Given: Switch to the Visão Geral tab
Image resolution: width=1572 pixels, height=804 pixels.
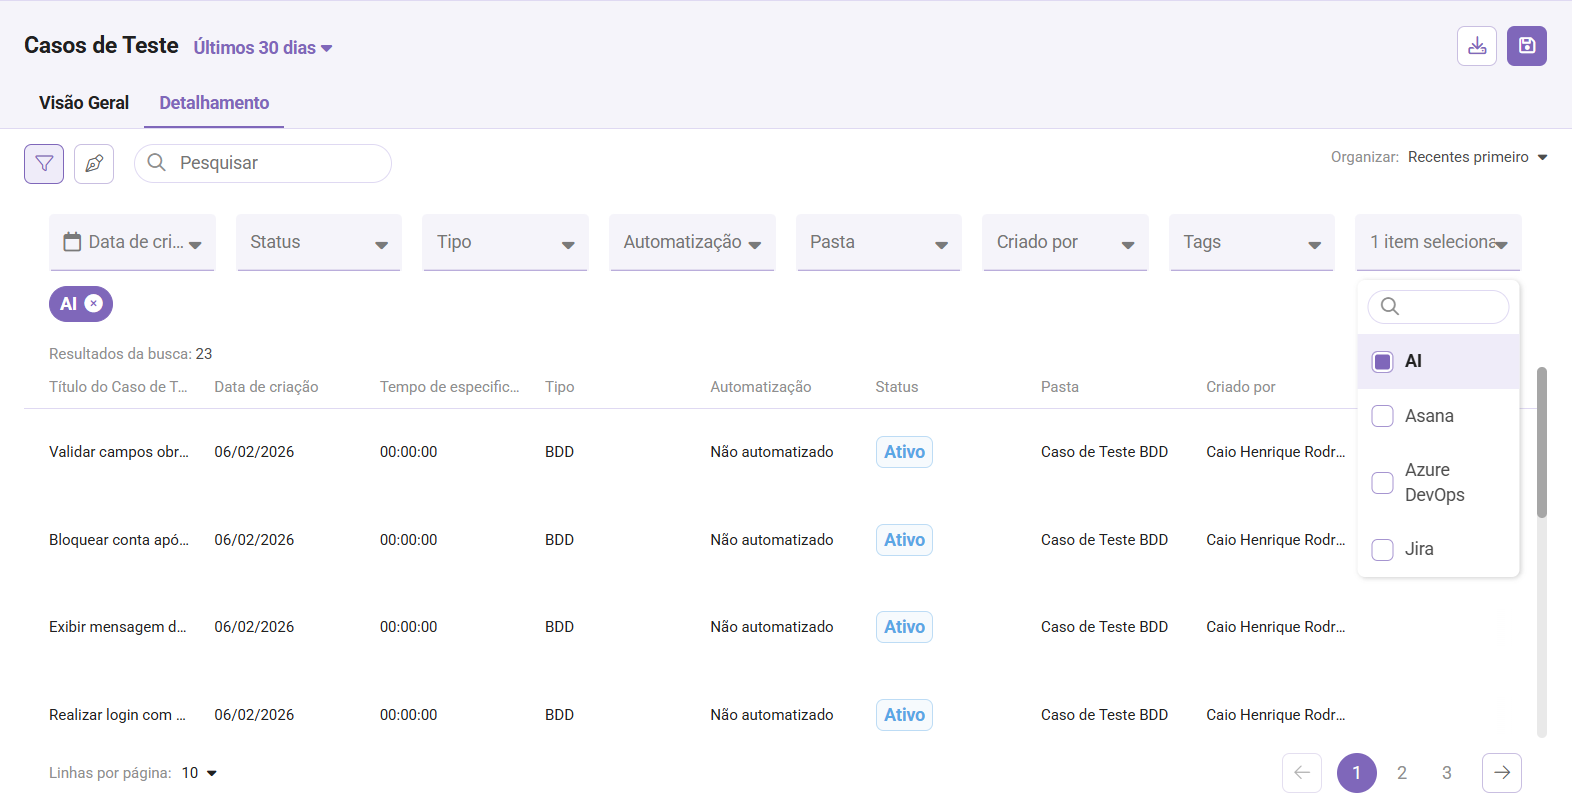Looking at the screenshot, I should 84,103.
